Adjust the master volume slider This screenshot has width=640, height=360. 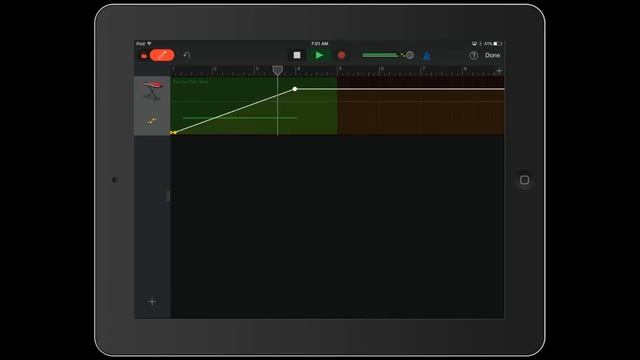click(388, 55)
